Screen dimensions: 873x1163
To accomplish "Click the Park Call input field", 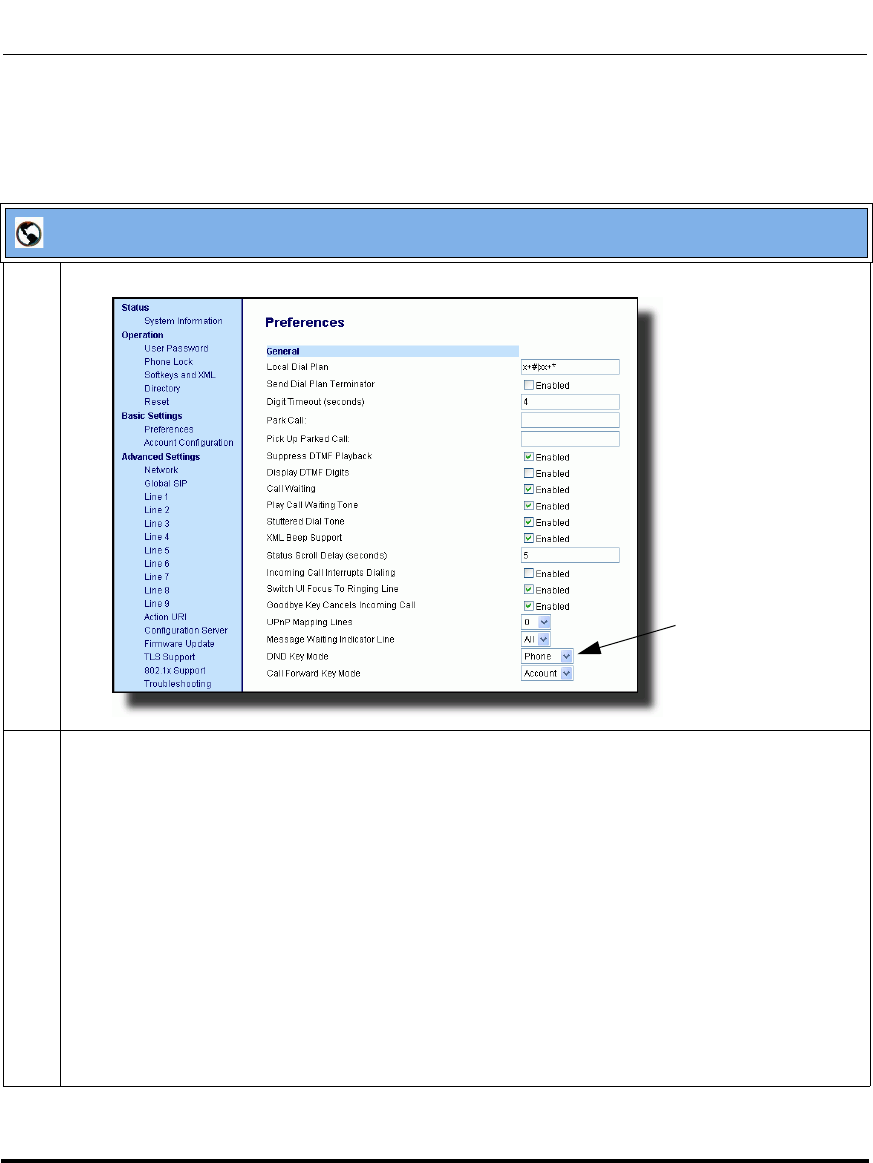I will coord(570,421).
